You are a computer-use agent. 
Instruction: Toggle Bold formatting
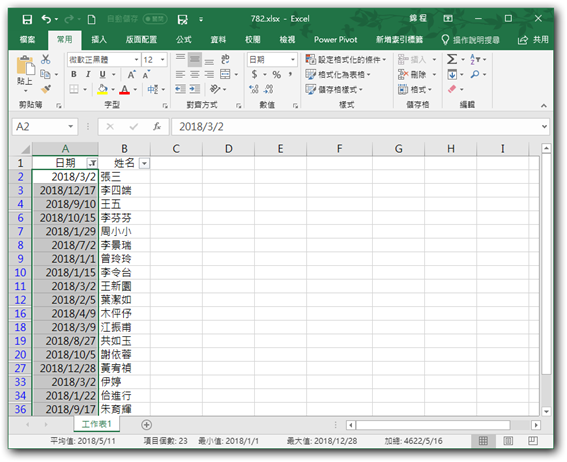[74, 74]
